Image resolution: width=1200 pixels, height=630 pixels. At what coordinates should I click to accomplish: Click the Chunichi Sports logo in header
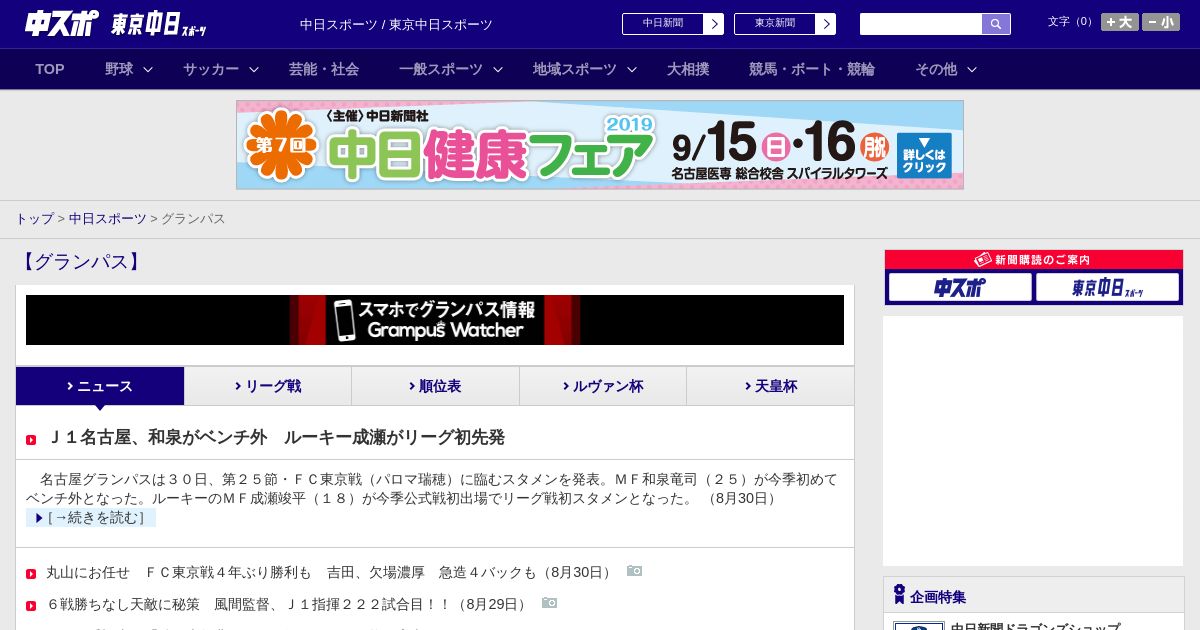pyautogui.click(x=62, y=23)
